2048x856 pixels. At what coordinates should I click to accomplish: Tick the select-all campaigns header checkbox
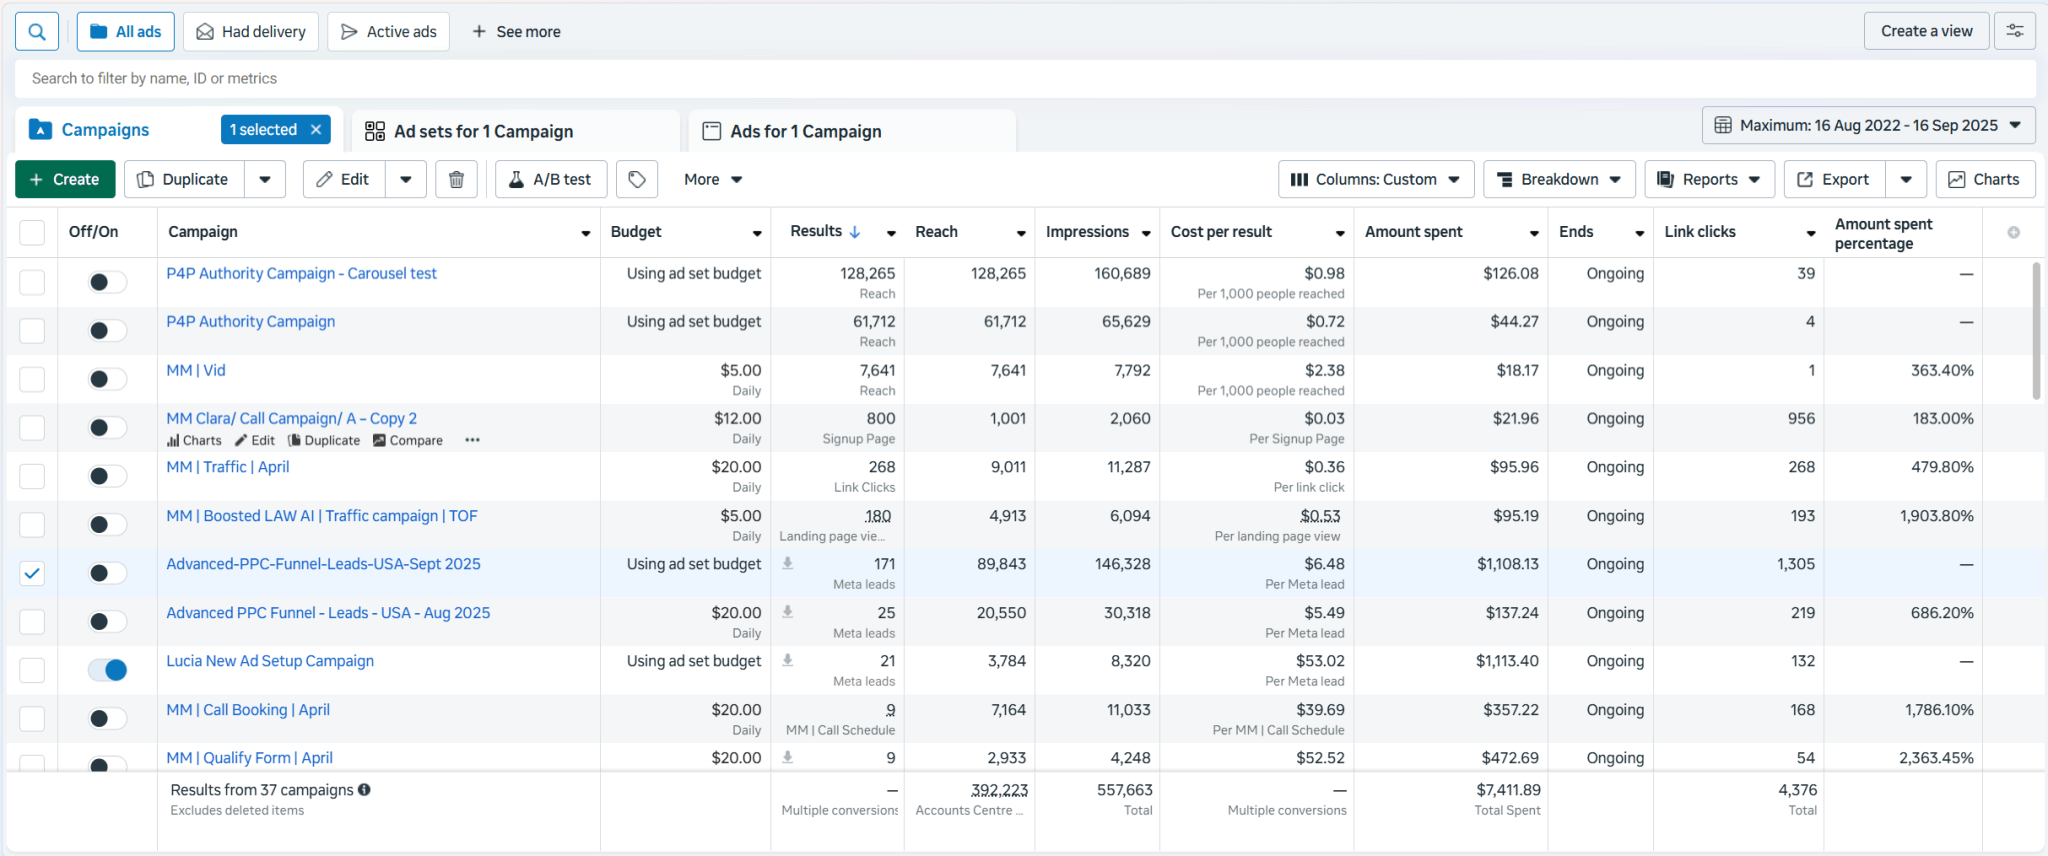pyautogui.click(x=32, y=232)
